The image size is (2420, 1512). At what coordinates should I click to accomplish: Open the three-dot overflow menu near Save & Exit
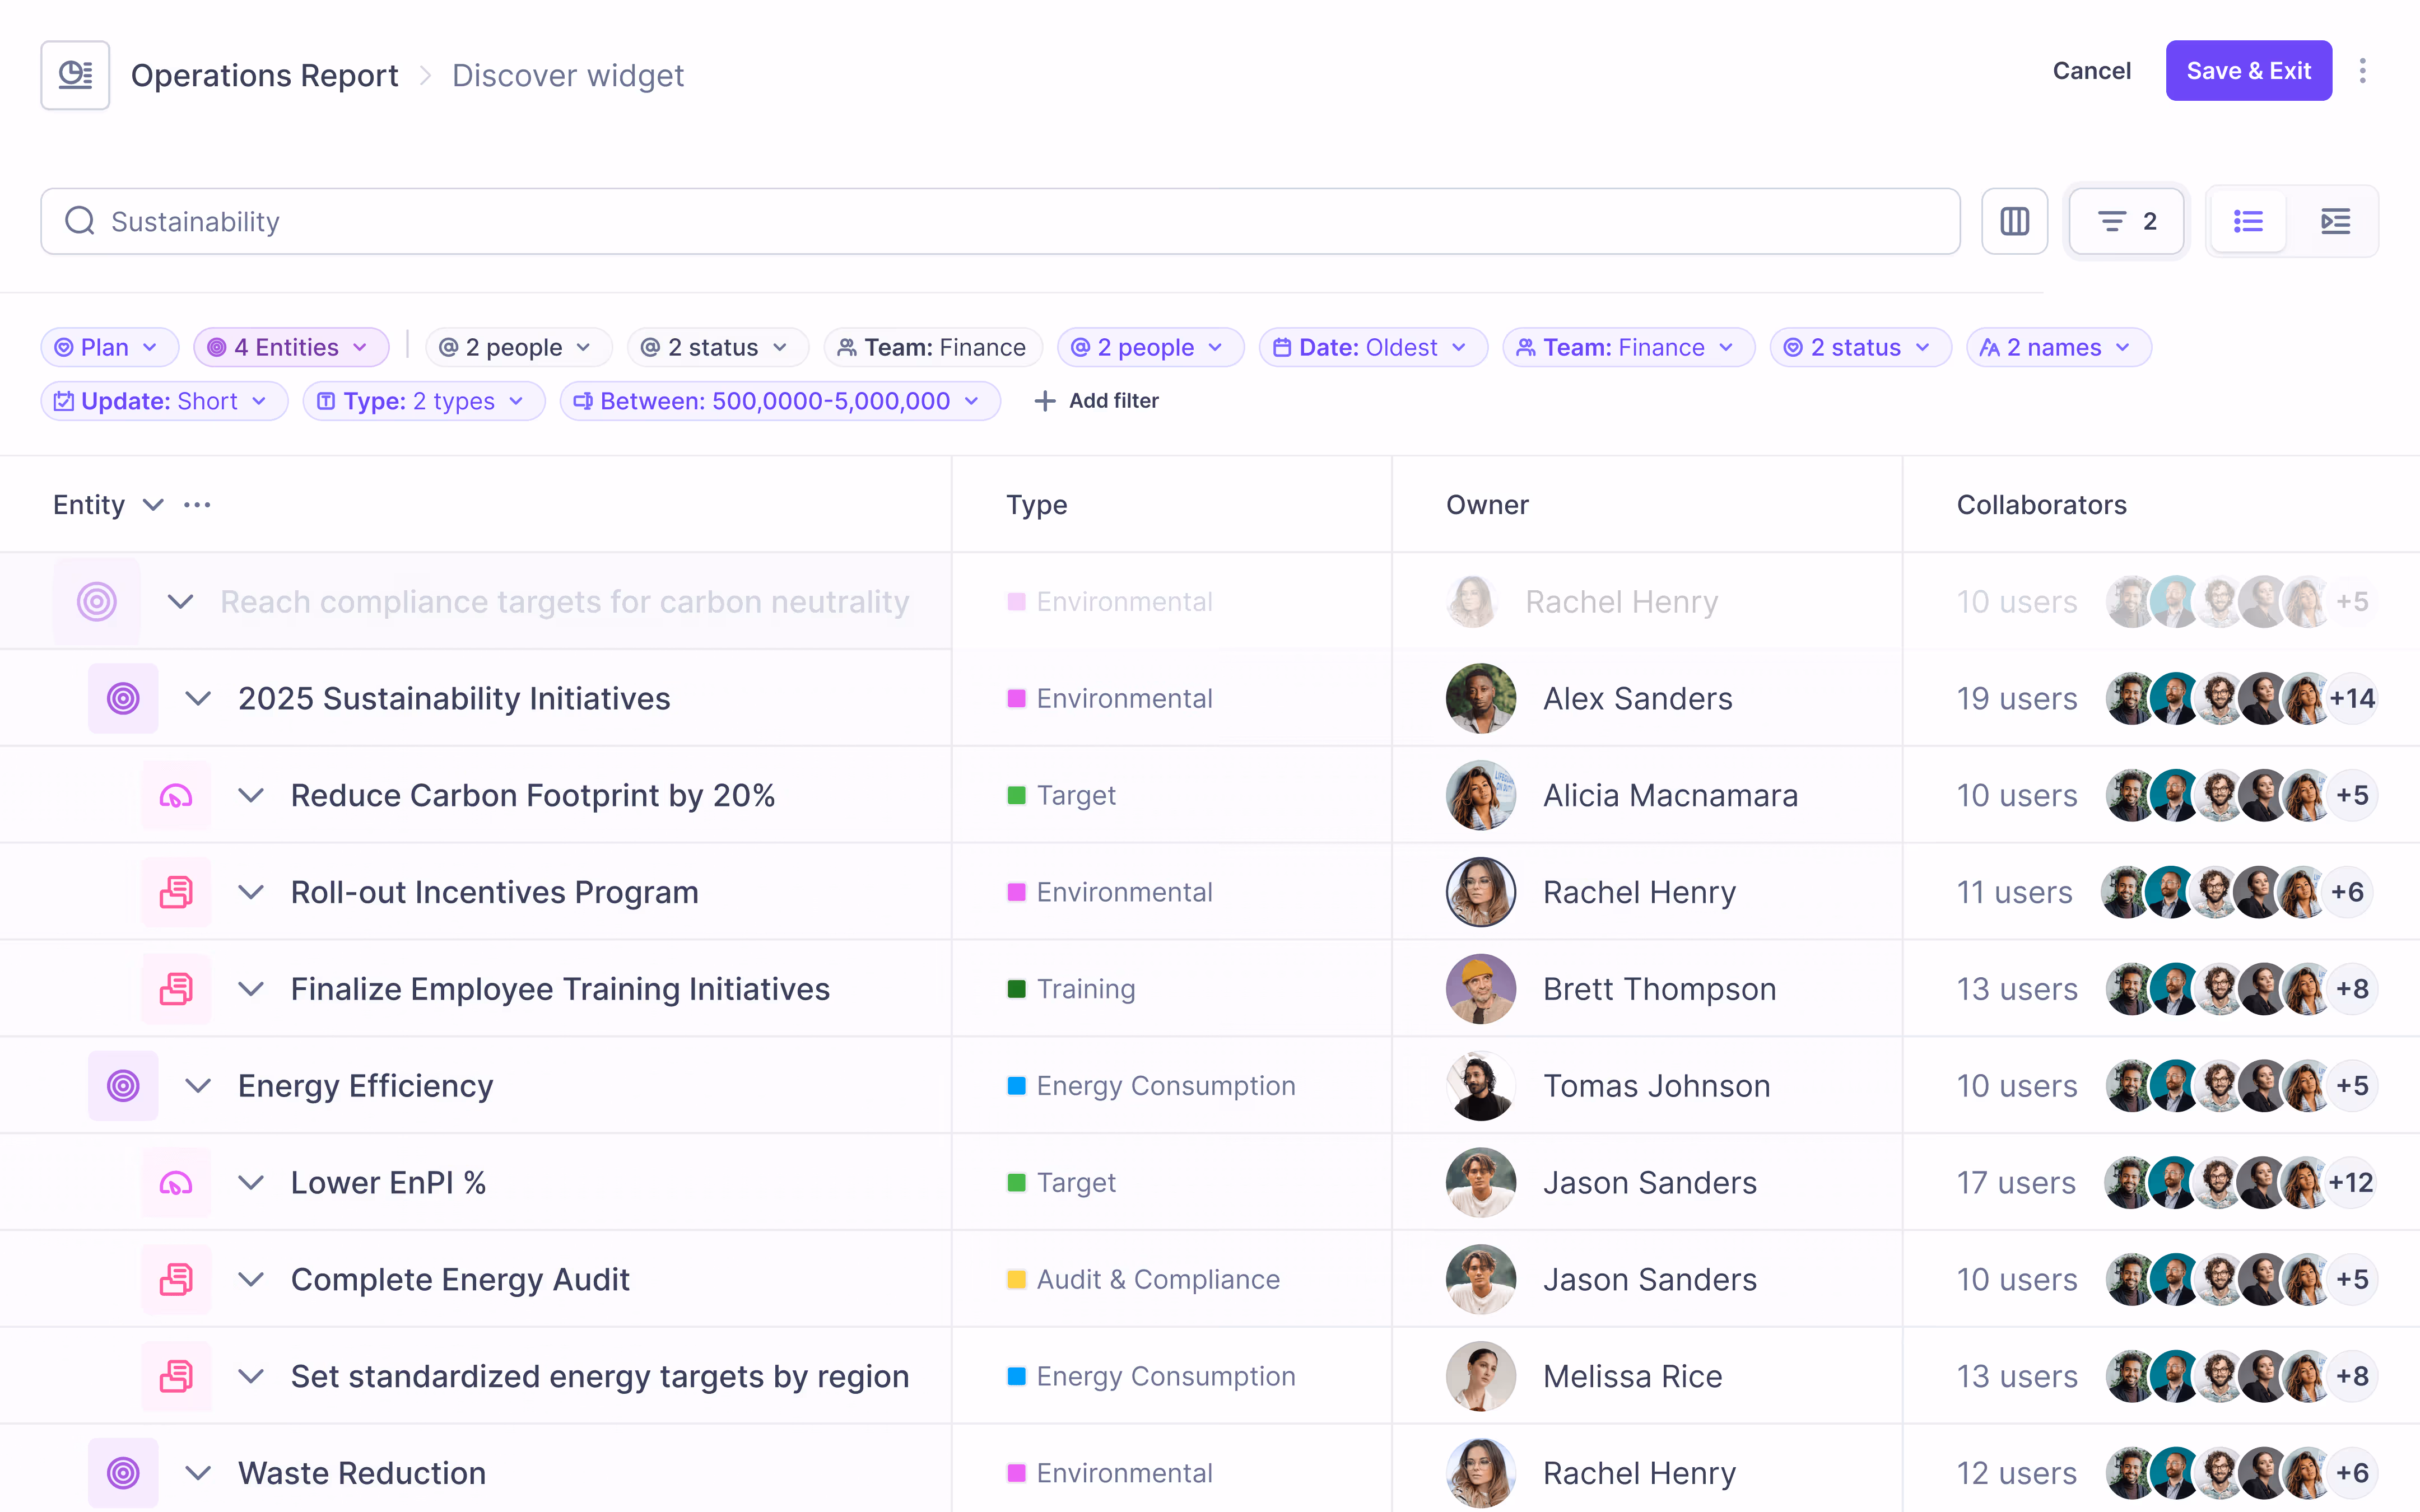click(x=2364, y=71)
